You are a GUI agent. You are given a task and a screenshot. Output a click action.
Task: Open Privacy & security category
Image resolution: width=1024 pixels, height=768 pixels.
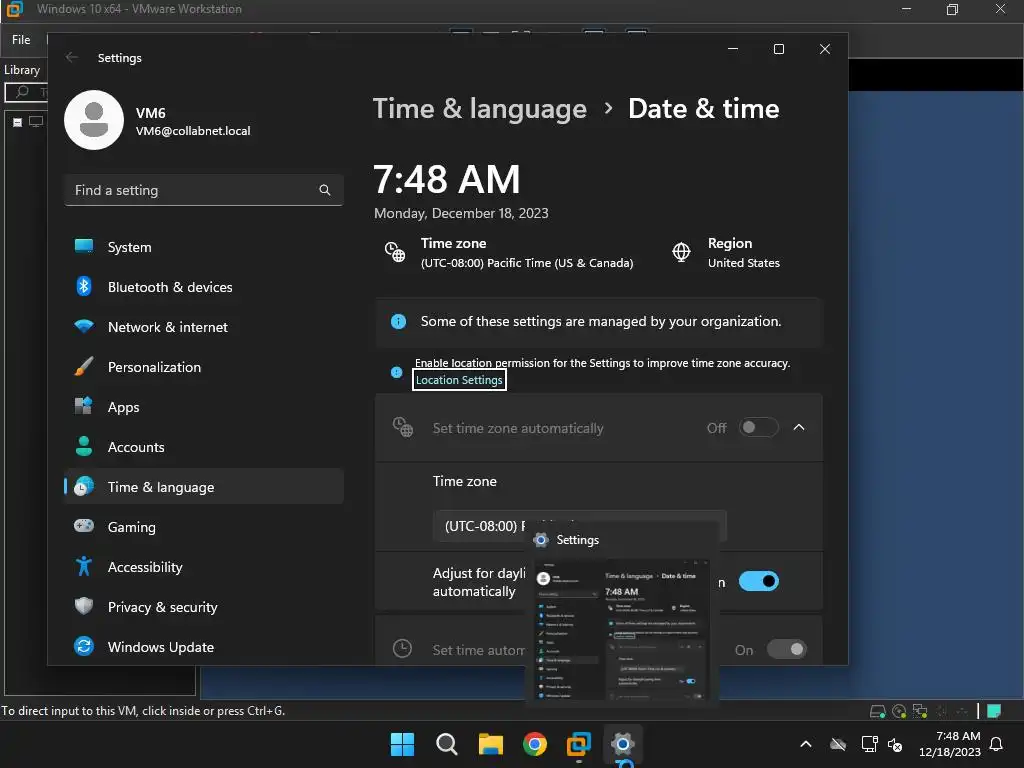point(204,607)
